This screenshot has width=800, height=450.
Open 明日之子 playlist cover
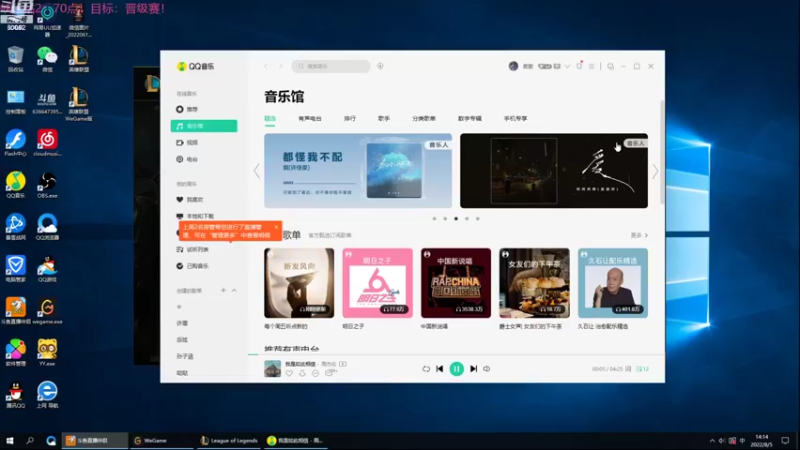378,283
